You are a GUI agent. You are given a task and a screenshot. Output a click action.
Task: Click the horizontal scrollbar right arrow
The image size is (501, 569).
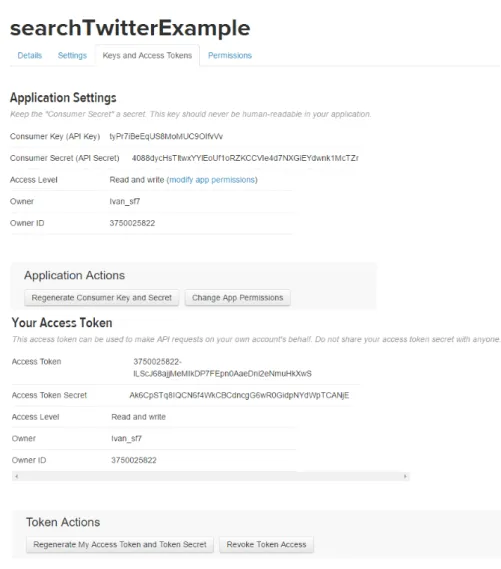[x=405, y=476]
